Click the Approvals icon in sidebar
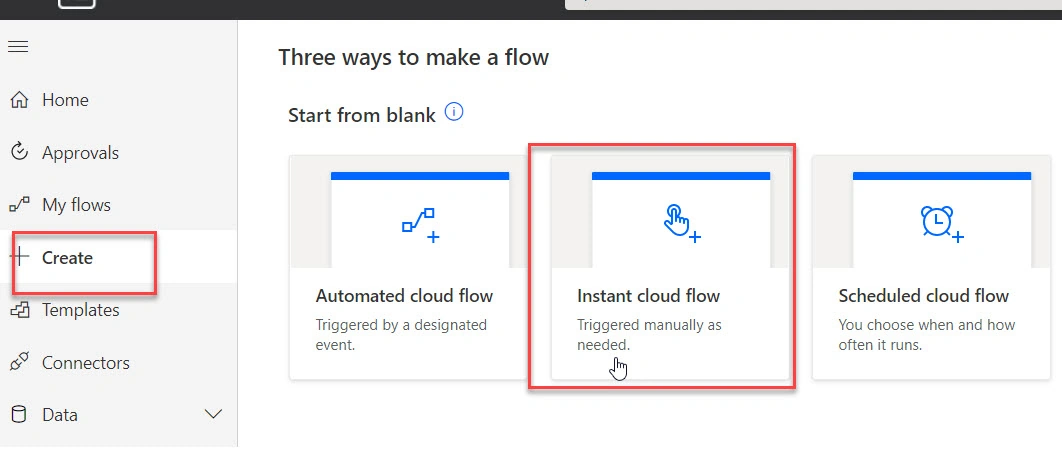Screen dimensions: 1062x450 pyautogui.click(x=20, y=152)
